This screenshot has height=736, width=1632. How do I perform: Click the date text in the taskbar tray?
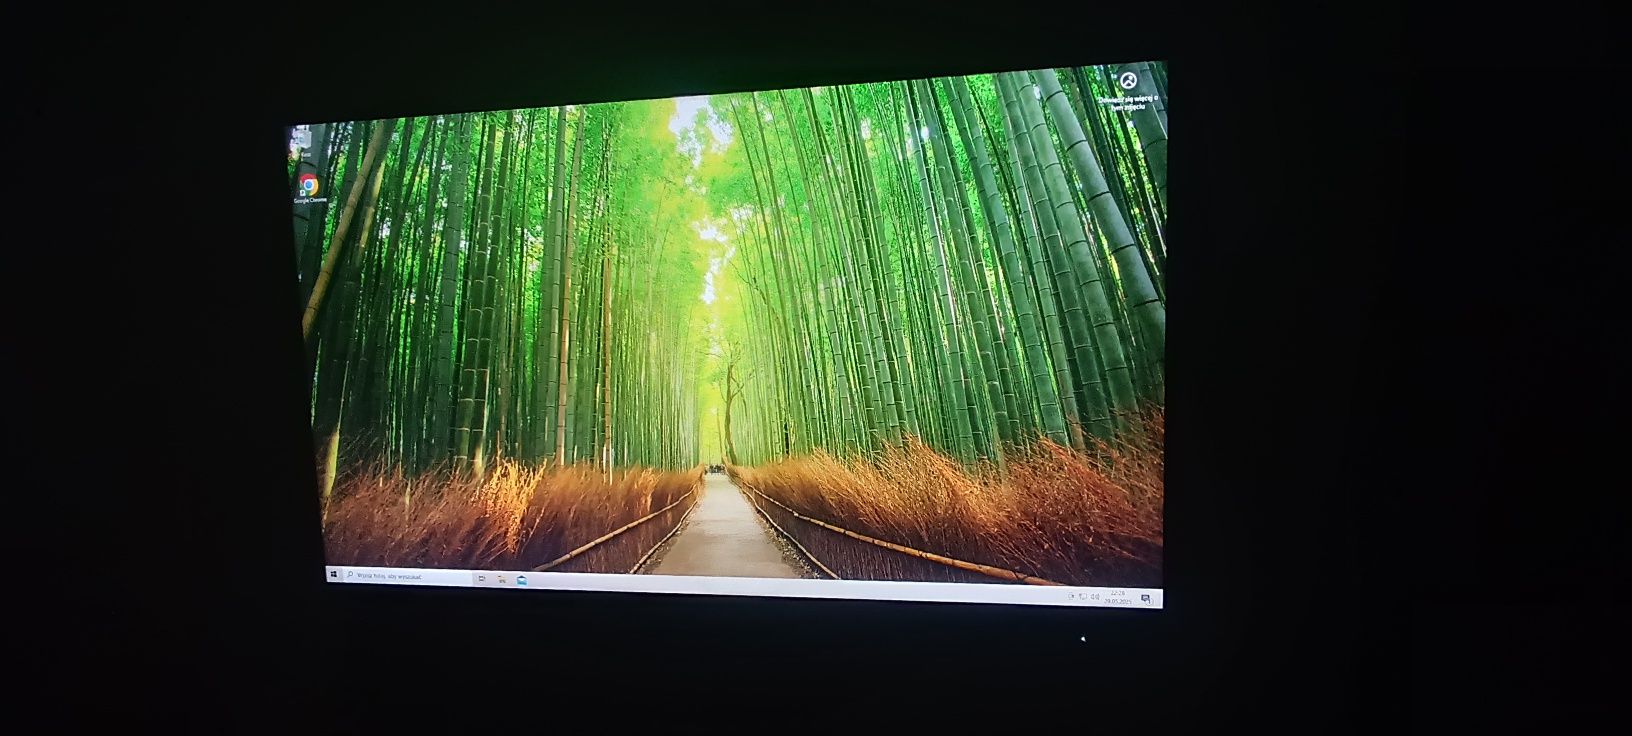(x=1118, y=602)
